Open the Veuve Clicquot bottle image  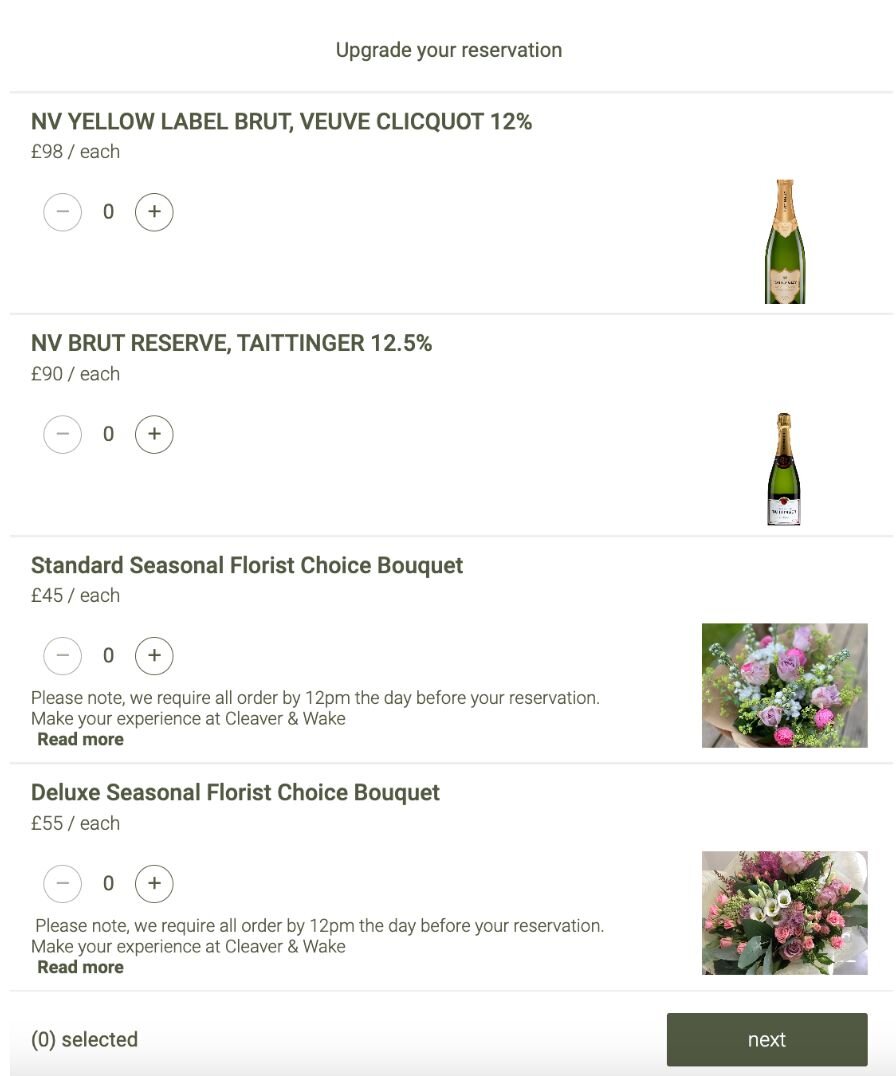(x=785, y=241)
